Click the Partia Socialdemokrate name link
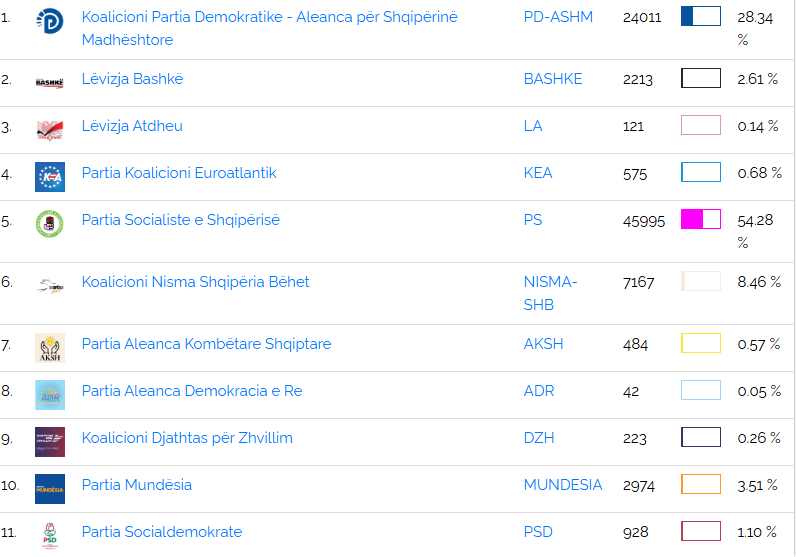The image size is (796, 557). click(x=162, y=532)
